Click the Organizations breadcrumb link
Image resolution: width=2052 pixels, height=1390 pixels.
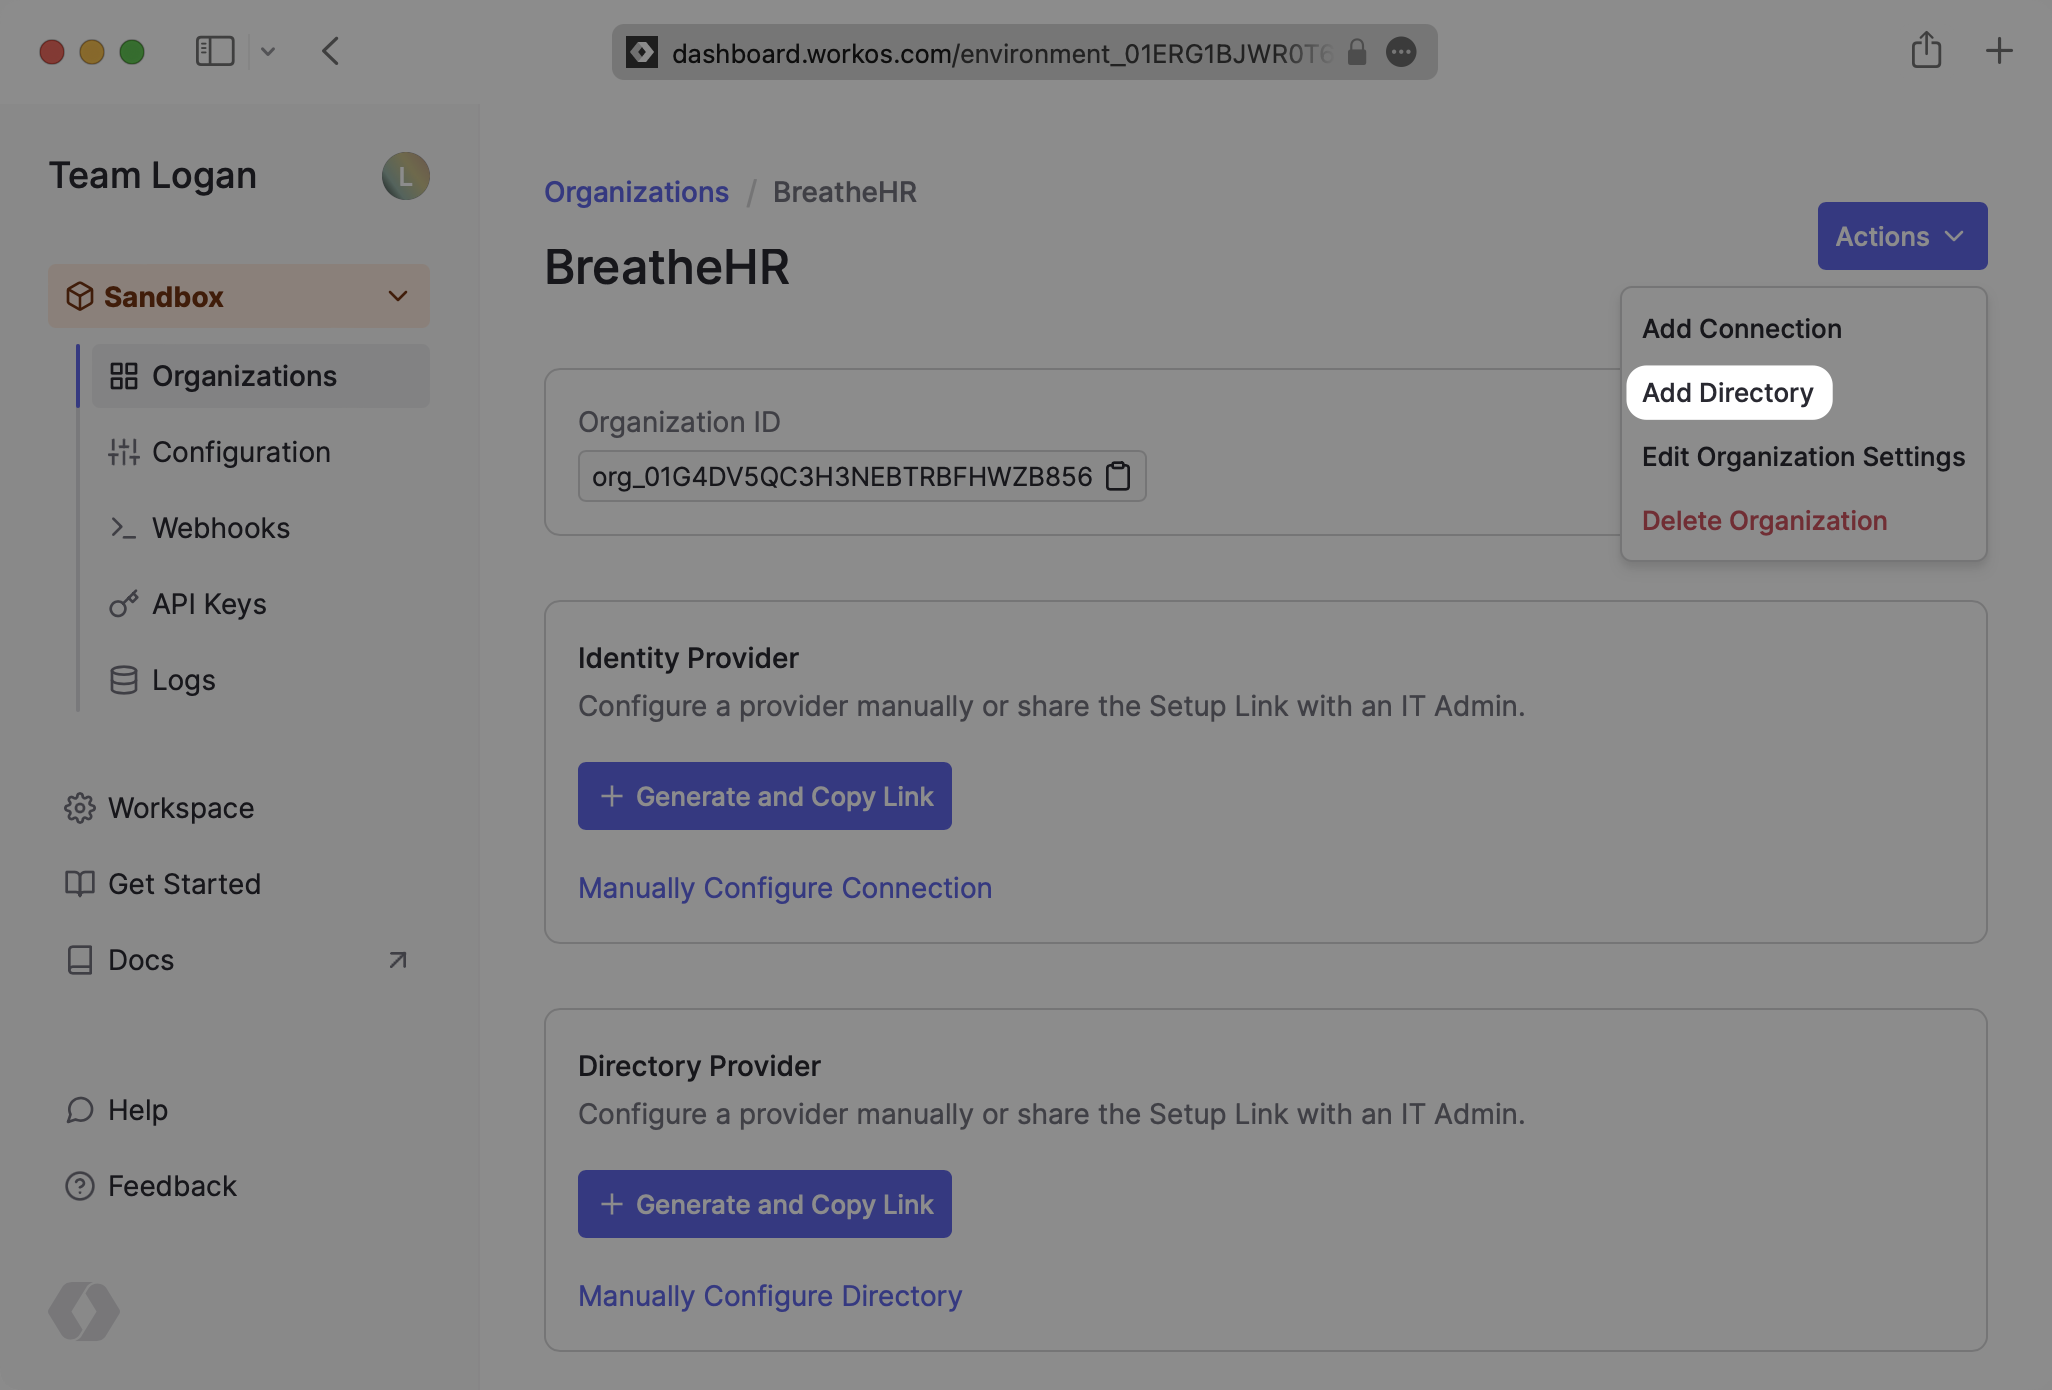pos(636,192)
